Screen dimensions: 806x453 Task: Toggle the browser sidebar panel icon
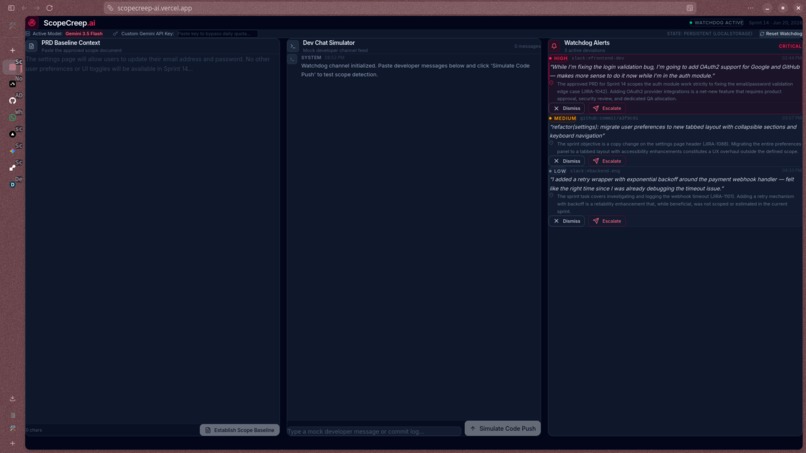pyautogui.click(x=11, y=8)
